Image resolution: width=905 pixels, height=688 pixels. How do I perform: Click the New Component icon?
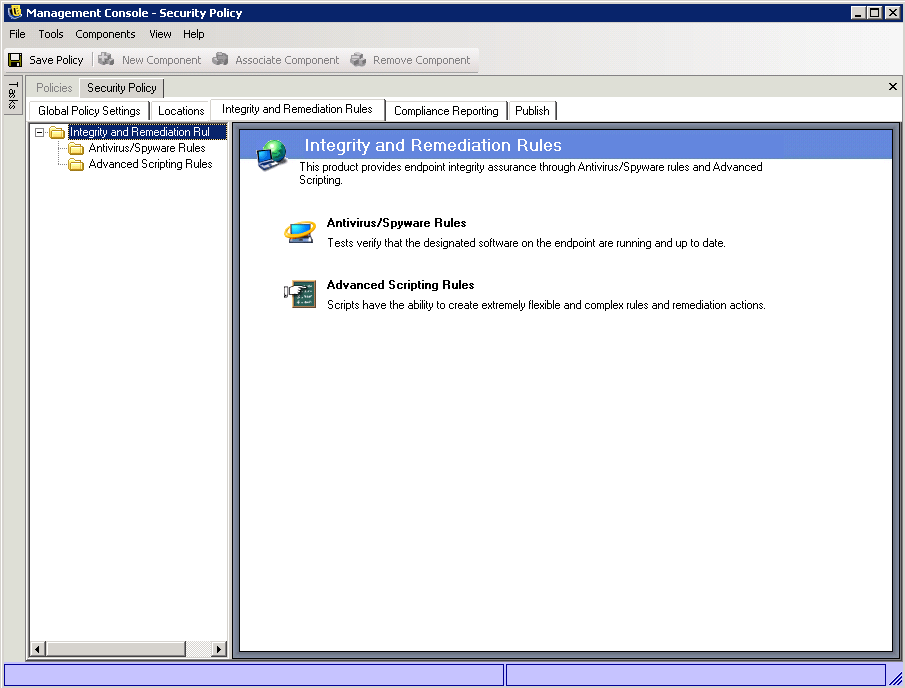(x=106, y=59)
